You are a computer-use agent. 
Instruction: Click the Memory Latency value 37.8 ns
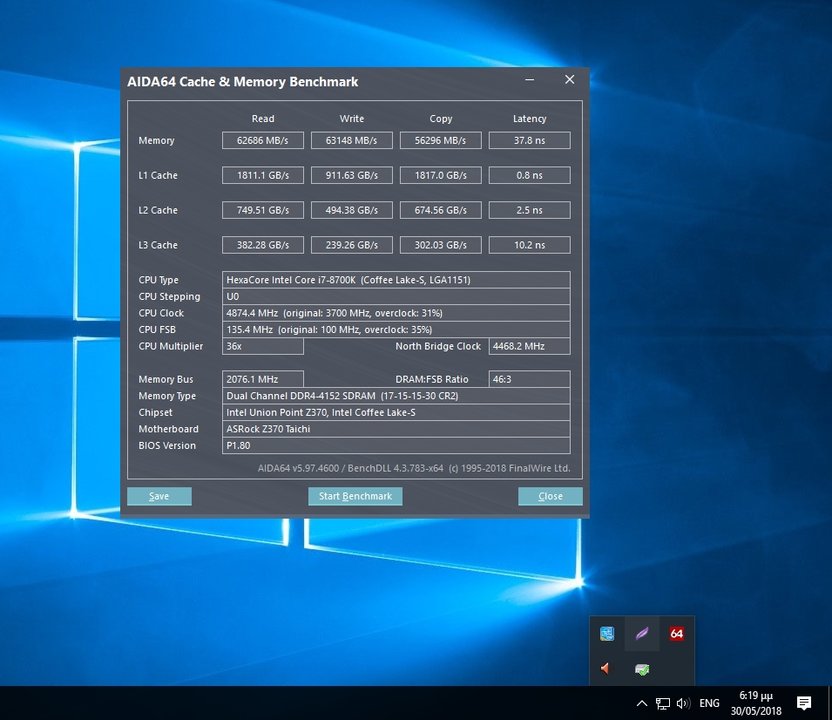[530, 141]
